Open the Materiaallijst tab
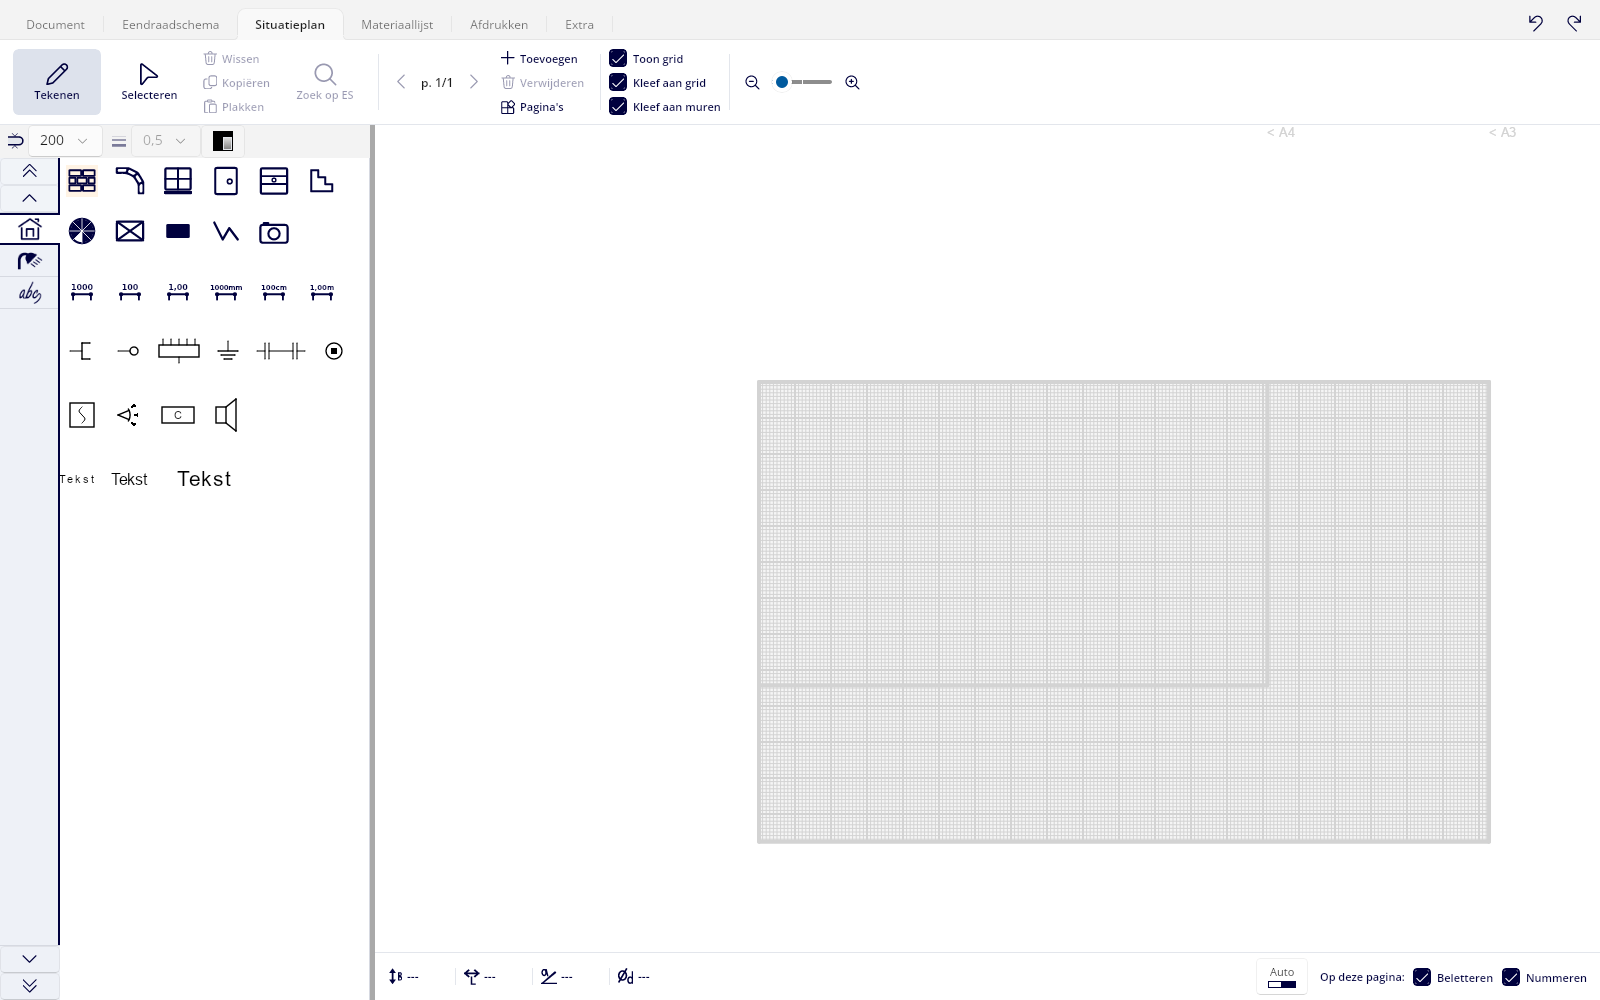The image size is (1600, 1000). pyautogui.click(x=397, y=24)
